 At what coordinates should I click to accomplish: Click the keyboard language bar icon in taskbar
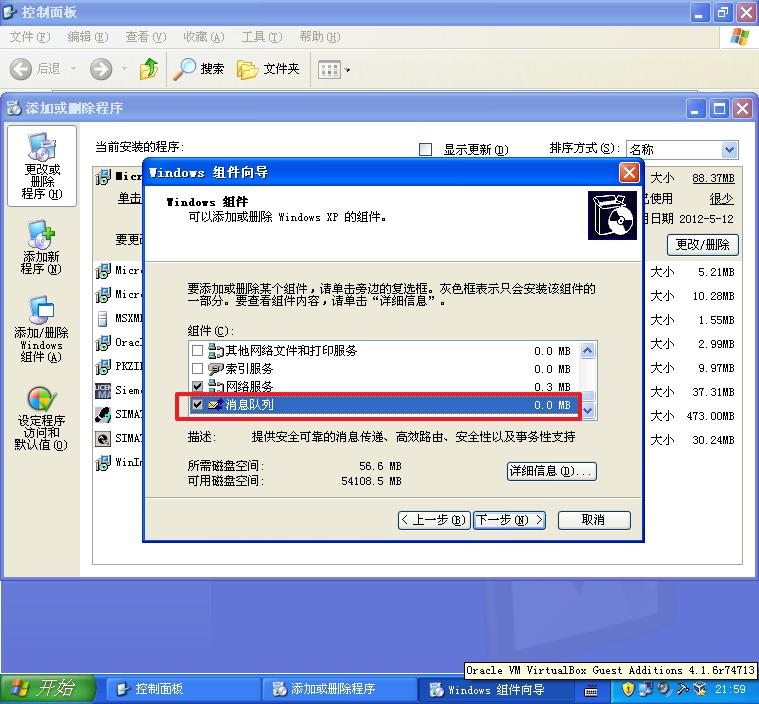(591, 691)
